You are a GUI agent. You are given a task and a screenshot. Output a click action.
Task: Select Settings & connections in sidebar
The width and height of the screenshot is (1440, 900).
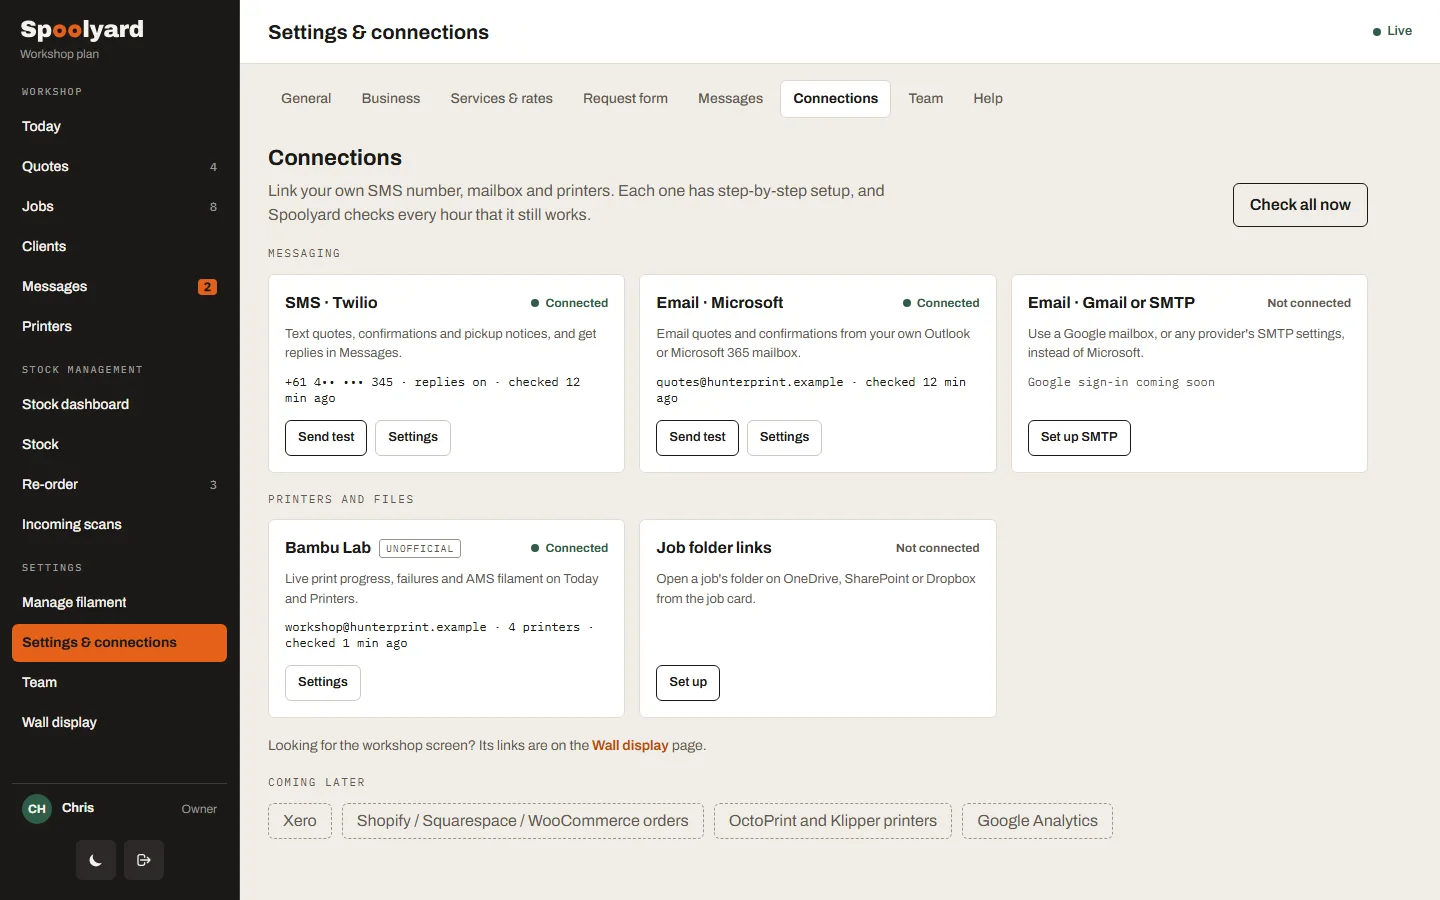click(x=119, y=643)
